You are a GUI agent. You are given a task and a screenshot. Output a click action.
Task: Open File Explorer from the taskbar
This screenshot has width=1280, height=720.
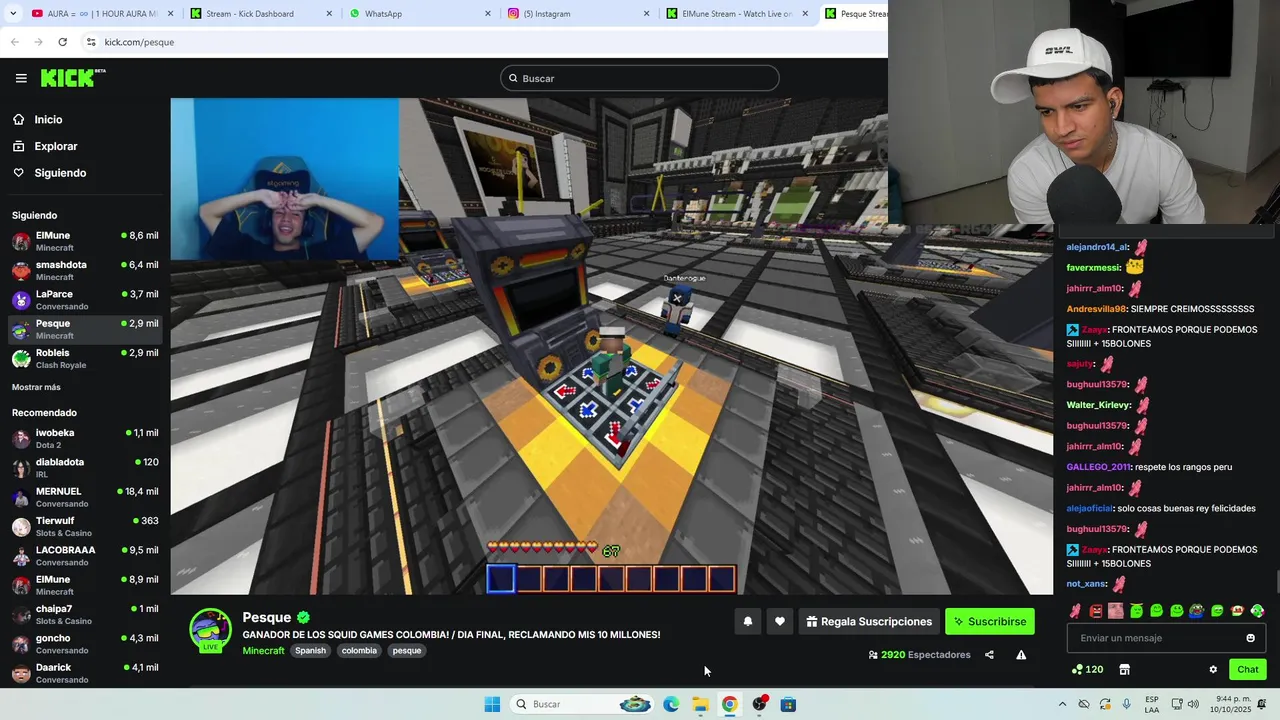(x=700, y=704)
